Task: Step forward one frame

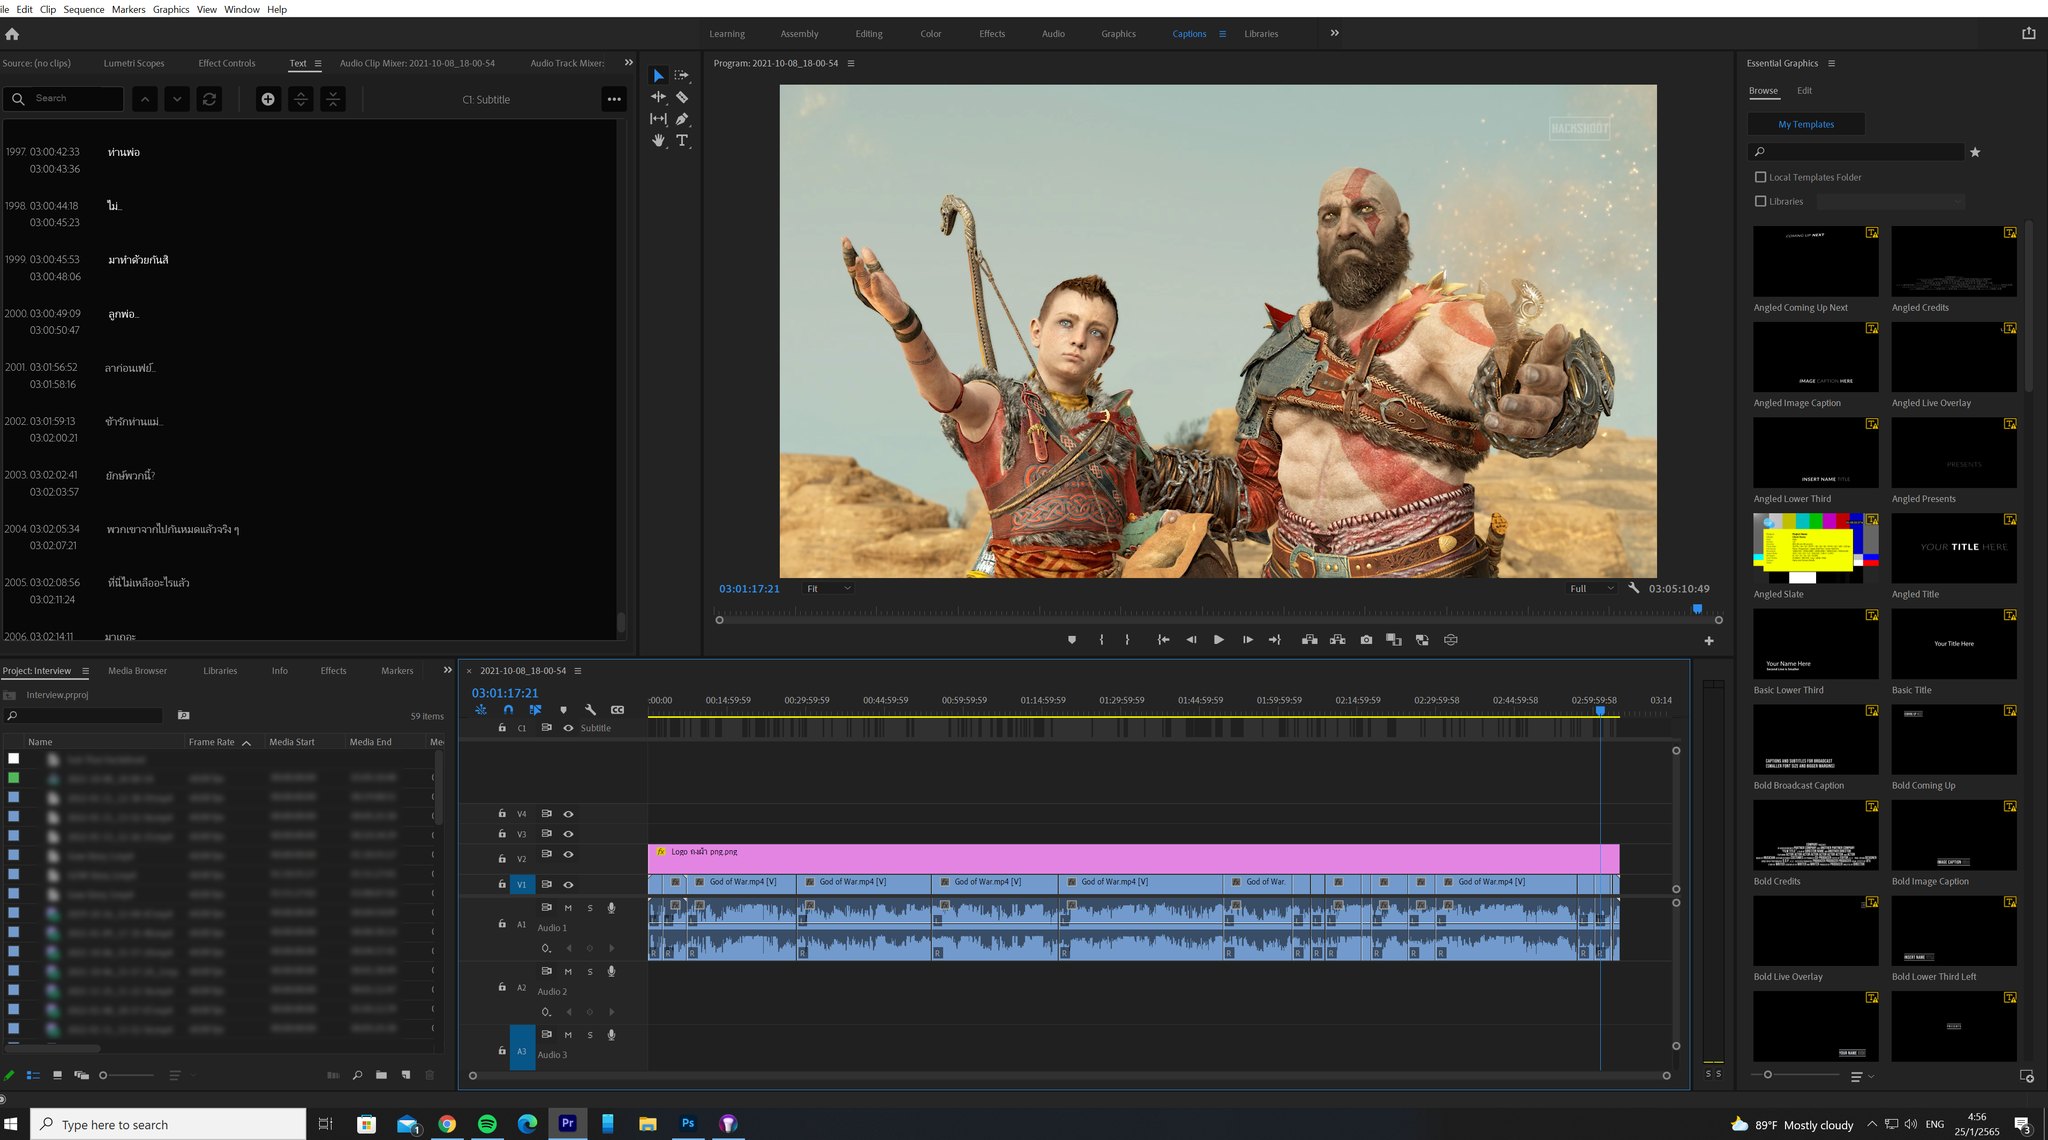Action: coord(1247,640)
